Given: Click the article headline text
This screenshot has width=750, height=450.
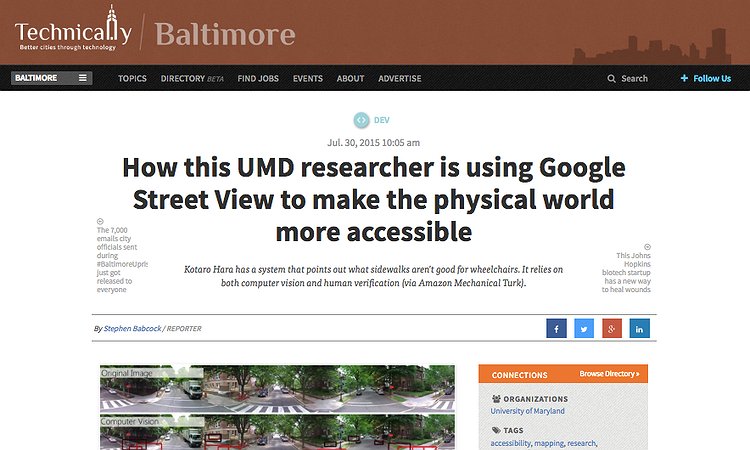Looking at the screenshot, I should pos(374,199).
